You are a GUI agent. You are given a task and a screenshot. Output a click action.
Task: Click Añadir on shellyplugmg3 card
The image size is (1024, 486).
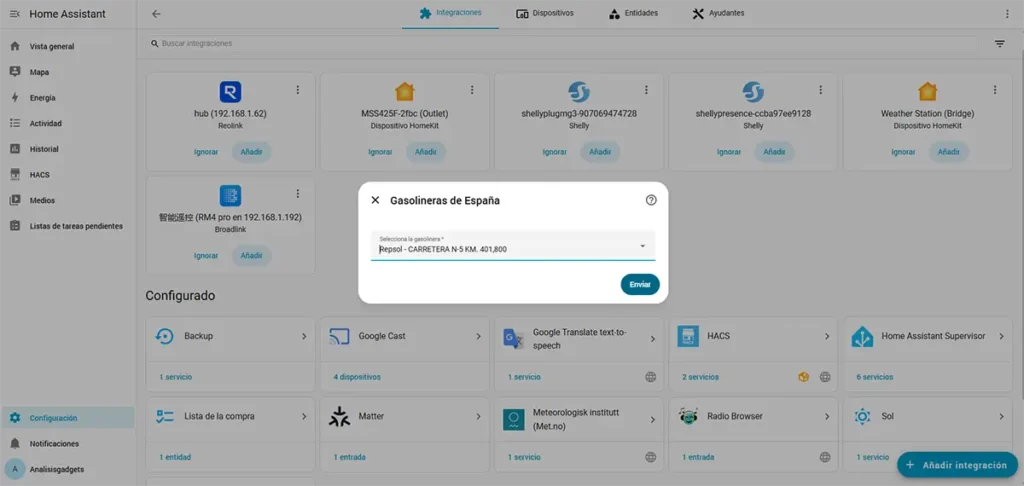click(x=600, y=152)
